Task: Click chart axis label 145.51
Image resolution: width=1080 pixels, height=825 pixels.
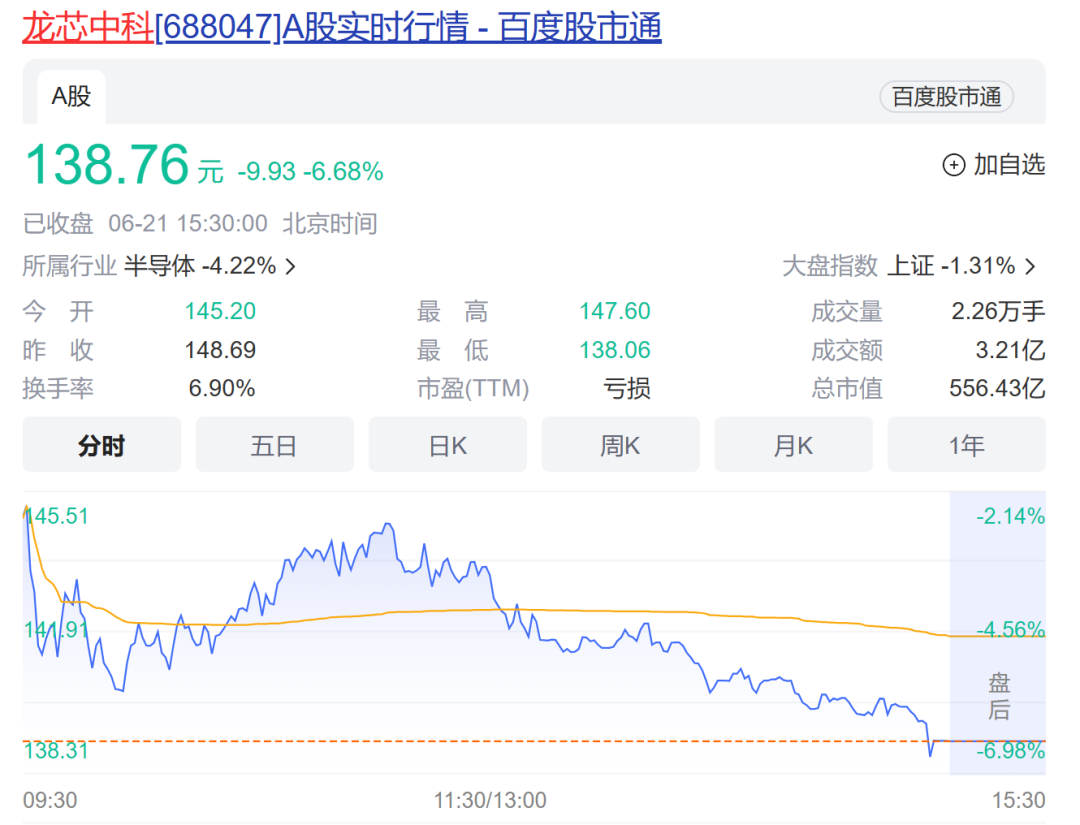Action: (x=58, y=516)
